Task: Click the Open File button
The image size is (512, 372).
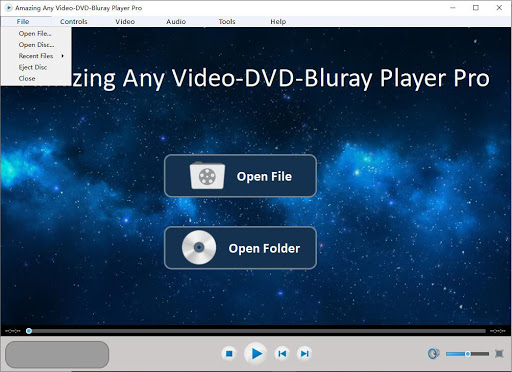Action: pyautogui.click(x=240, y=176)
